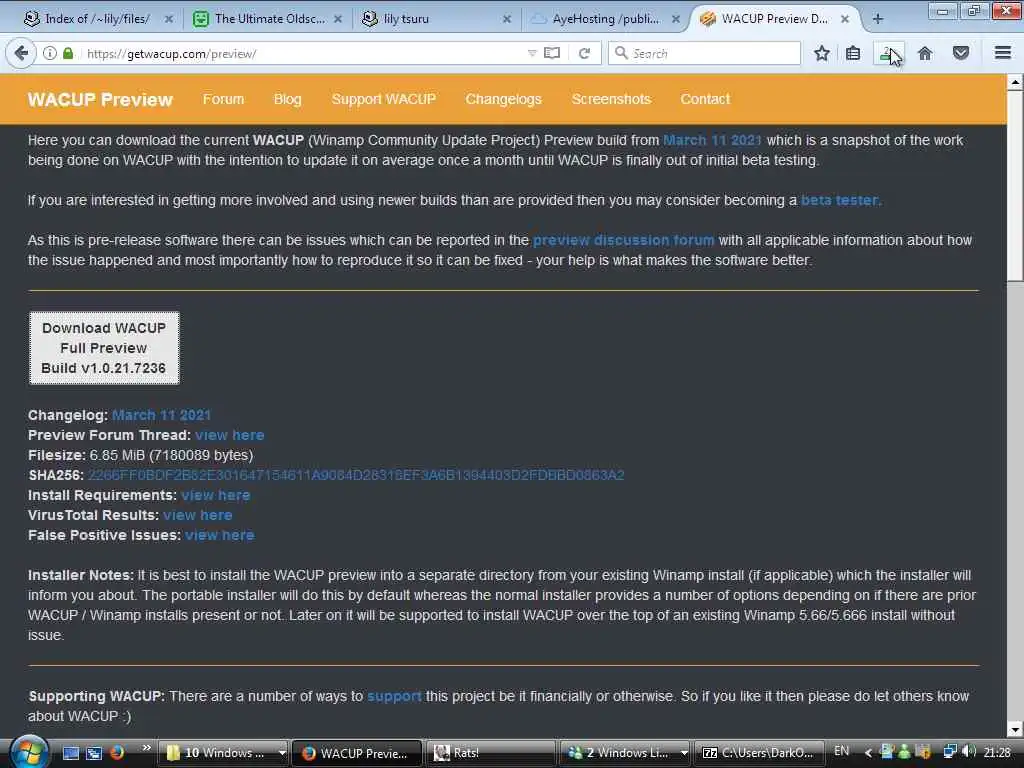Open the Pocket icon in toolbar
The height and width of the screenshot is (768, 1024).
[x=961, y=54]
